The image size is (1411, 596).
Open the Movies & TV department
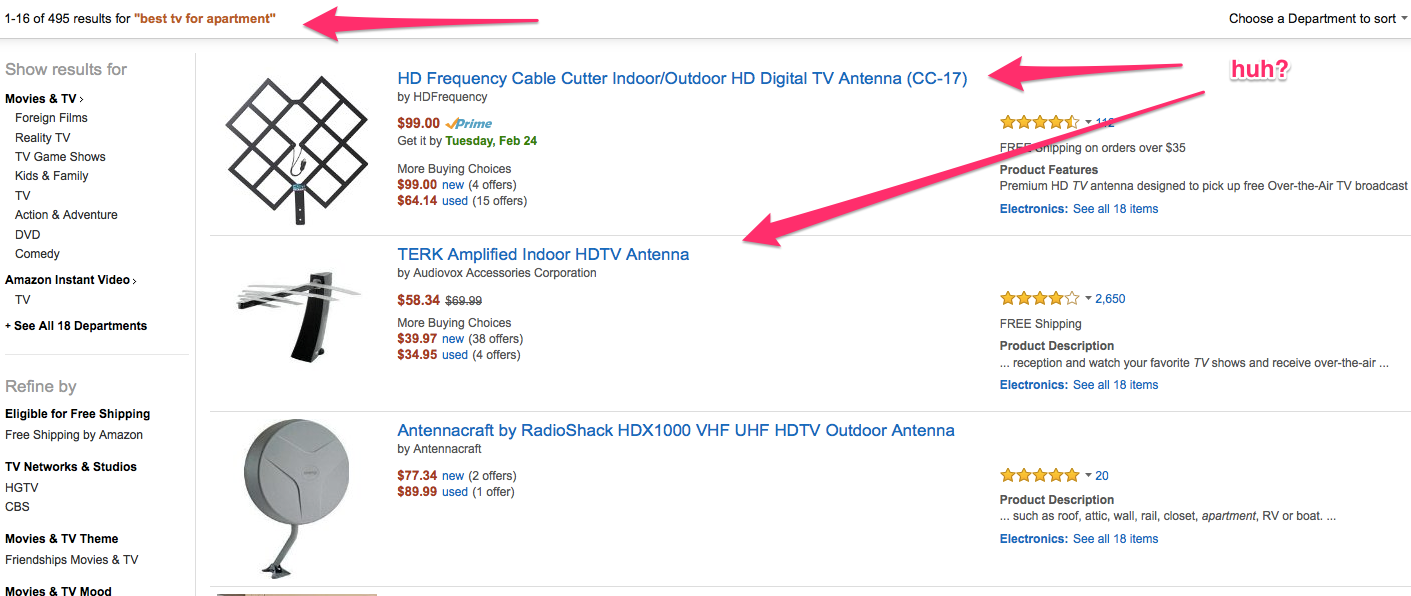click(44, 99)
